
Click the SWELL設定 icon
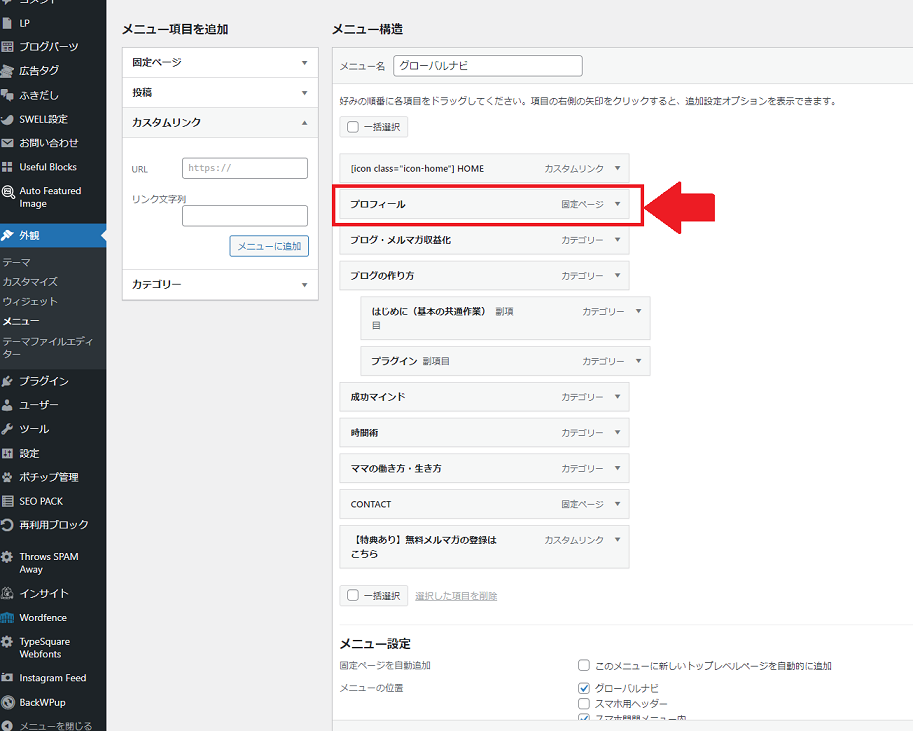[x=7, y=119]
